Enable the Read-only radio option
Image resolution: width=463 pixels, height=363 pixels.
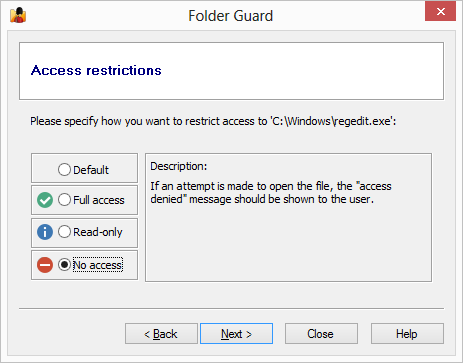(64, 232)
